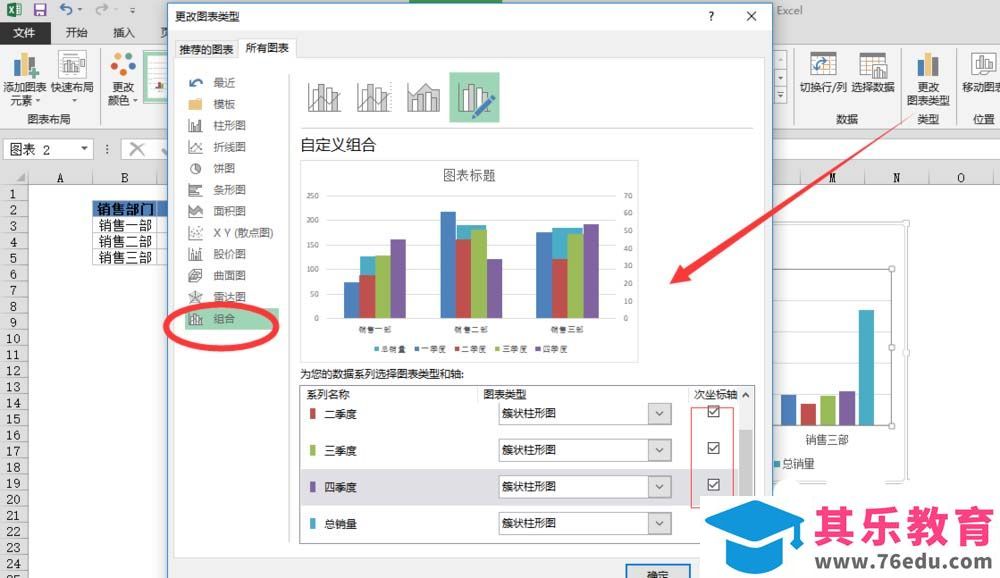Open the Name Box dropdown arrow
This screenshot has height=578, width=1000.
click(x=84, y=149)
